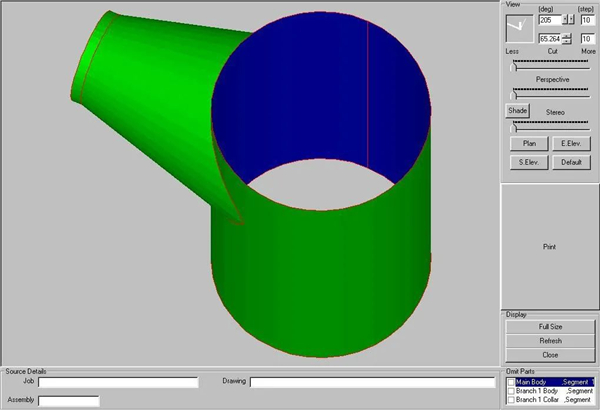Check the Branch 1 Collar omit checkbox

(511, 400)
